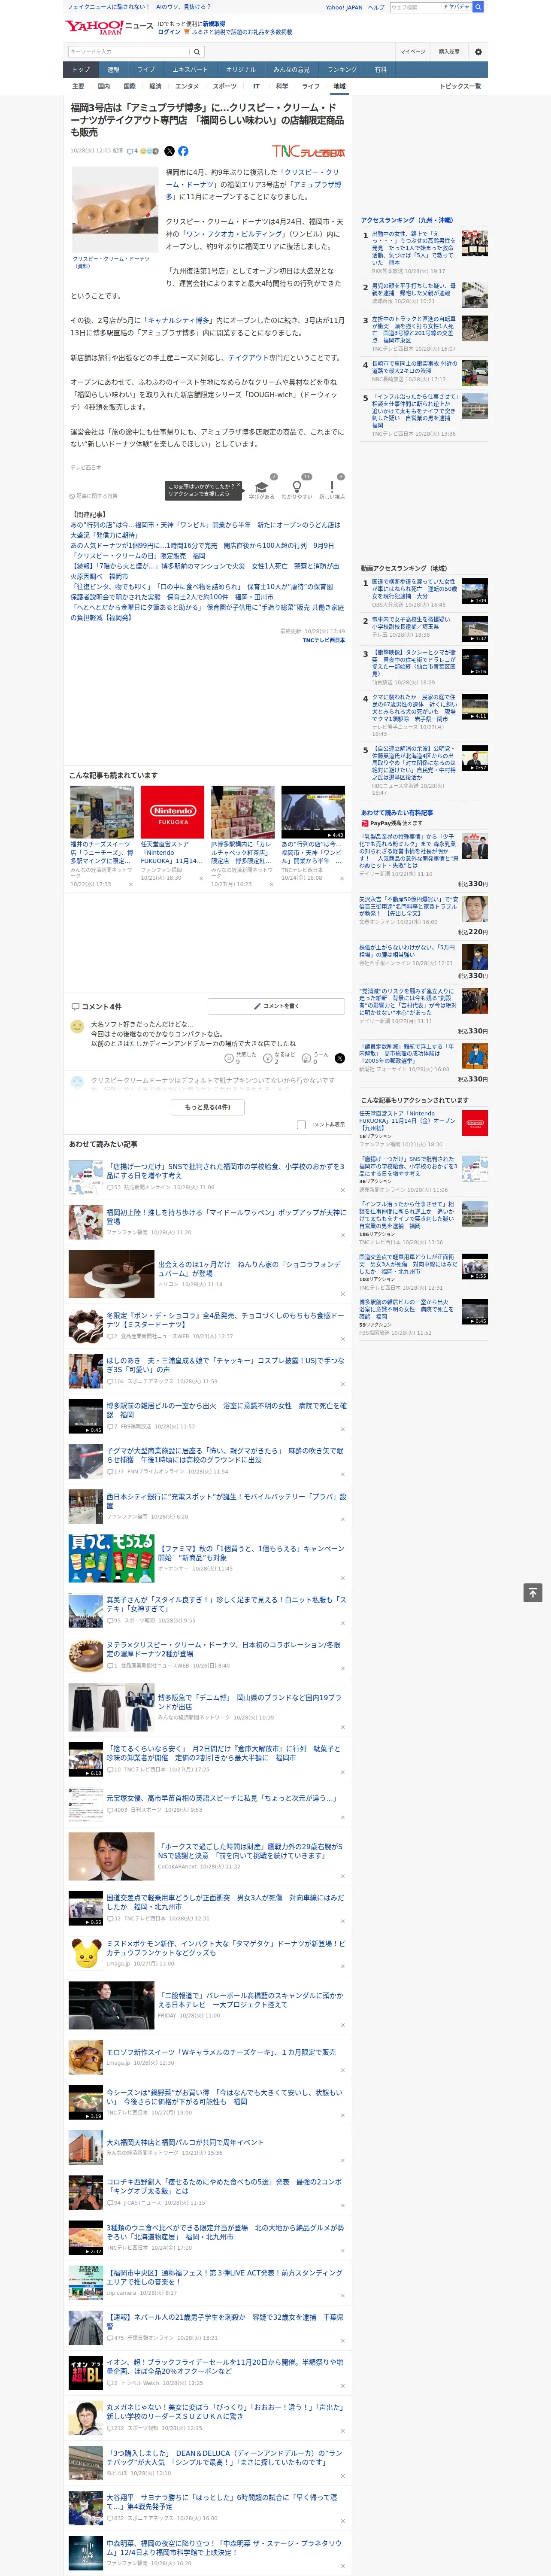Image resolution: width=551 pixels, height=2576 pixels.
Task: Open the 新規取得 ID link
Action: click(x=214, y=23)
